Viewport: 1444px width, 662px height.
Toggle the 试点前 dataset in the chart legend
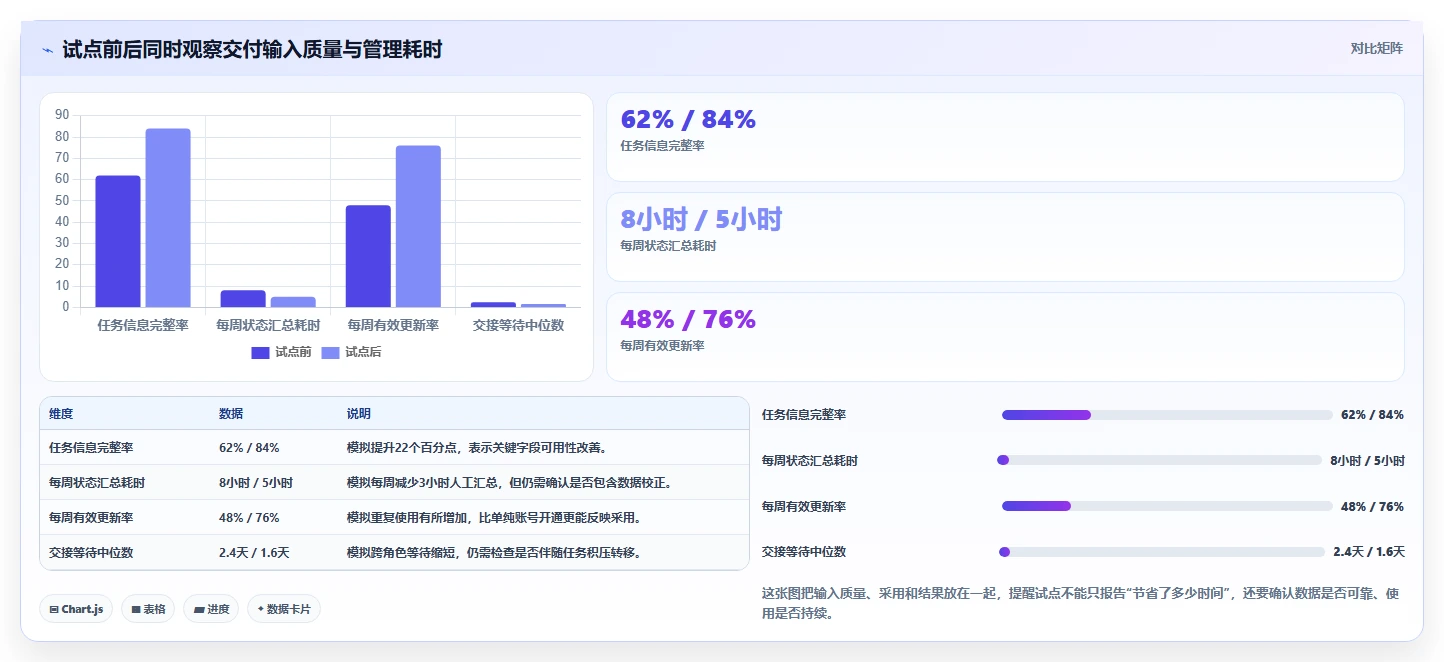[x=281, y=352]
